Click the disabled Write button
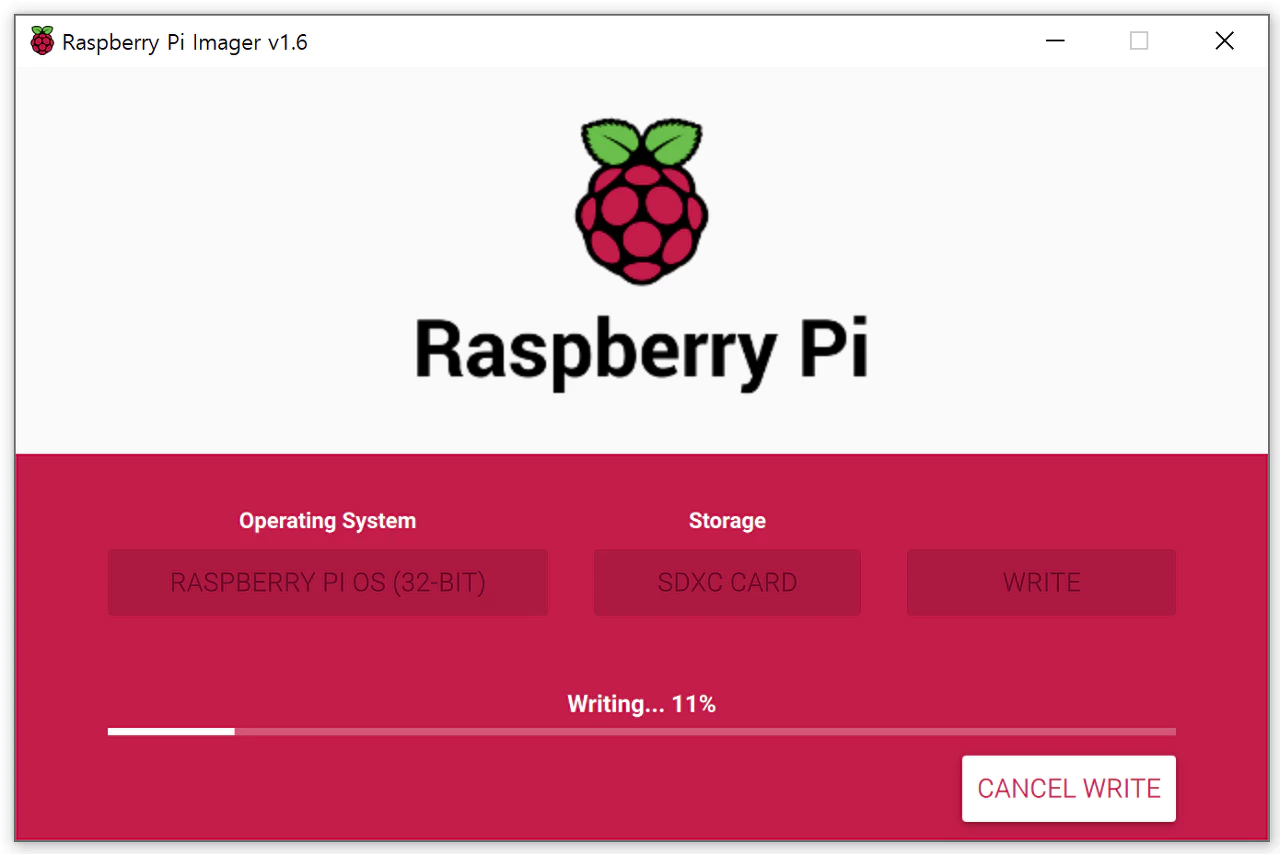The width and height of the screenshot is (1280, 854). [x=1041, y=582]
